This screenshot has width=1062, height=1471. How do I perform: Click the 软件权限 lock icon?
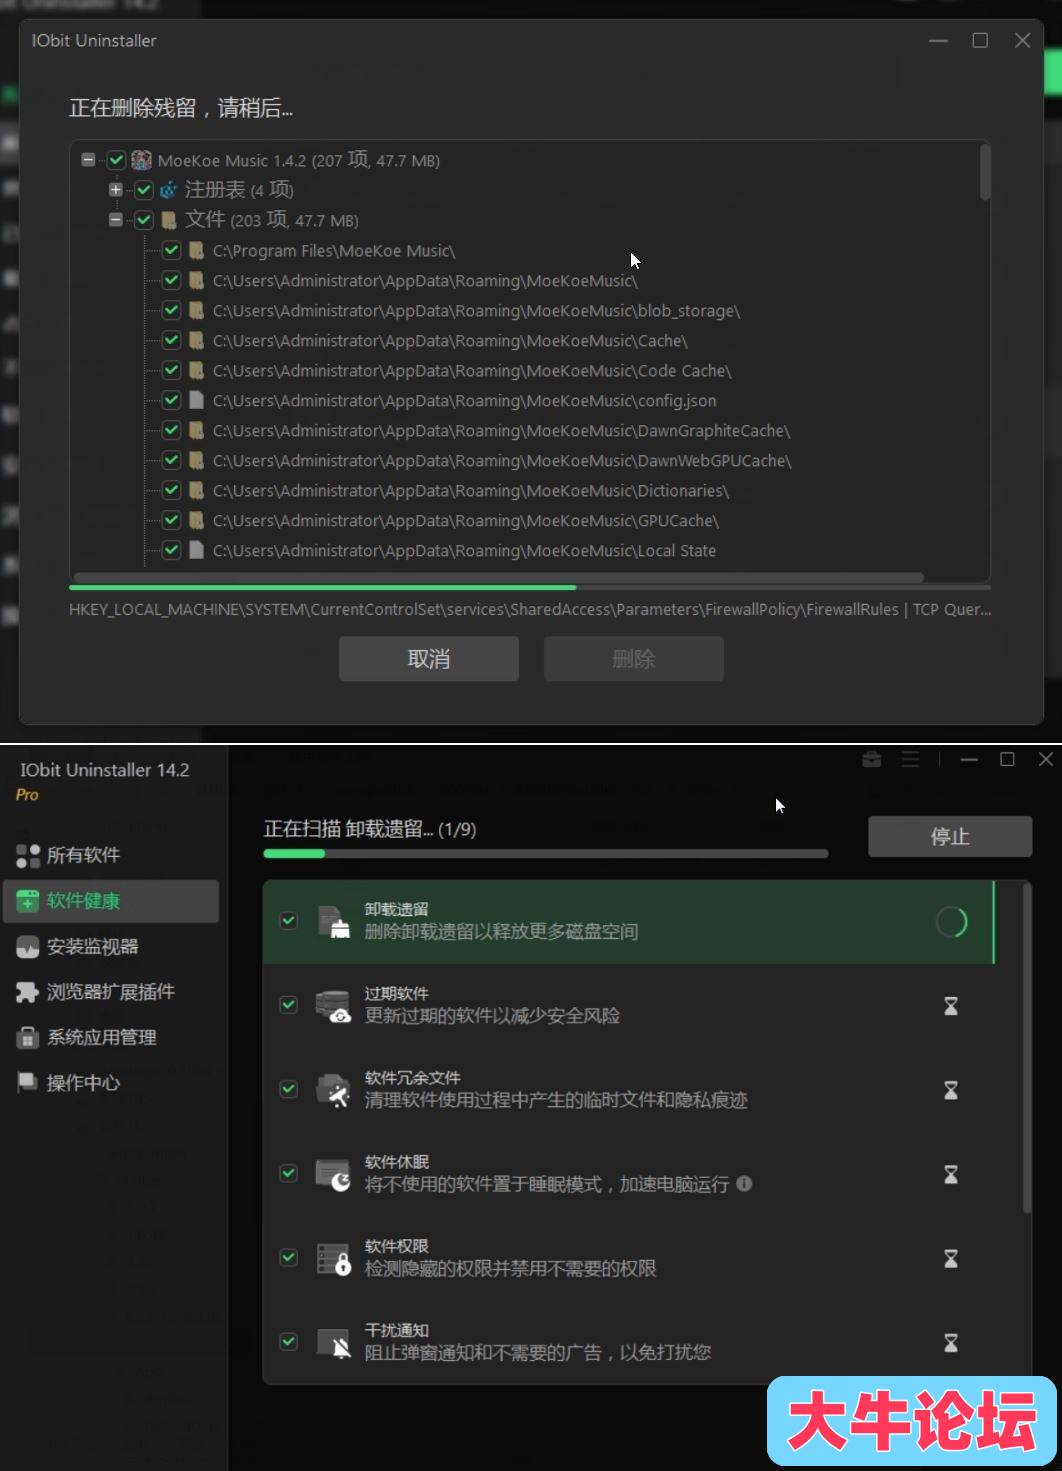pos(333,1258)
